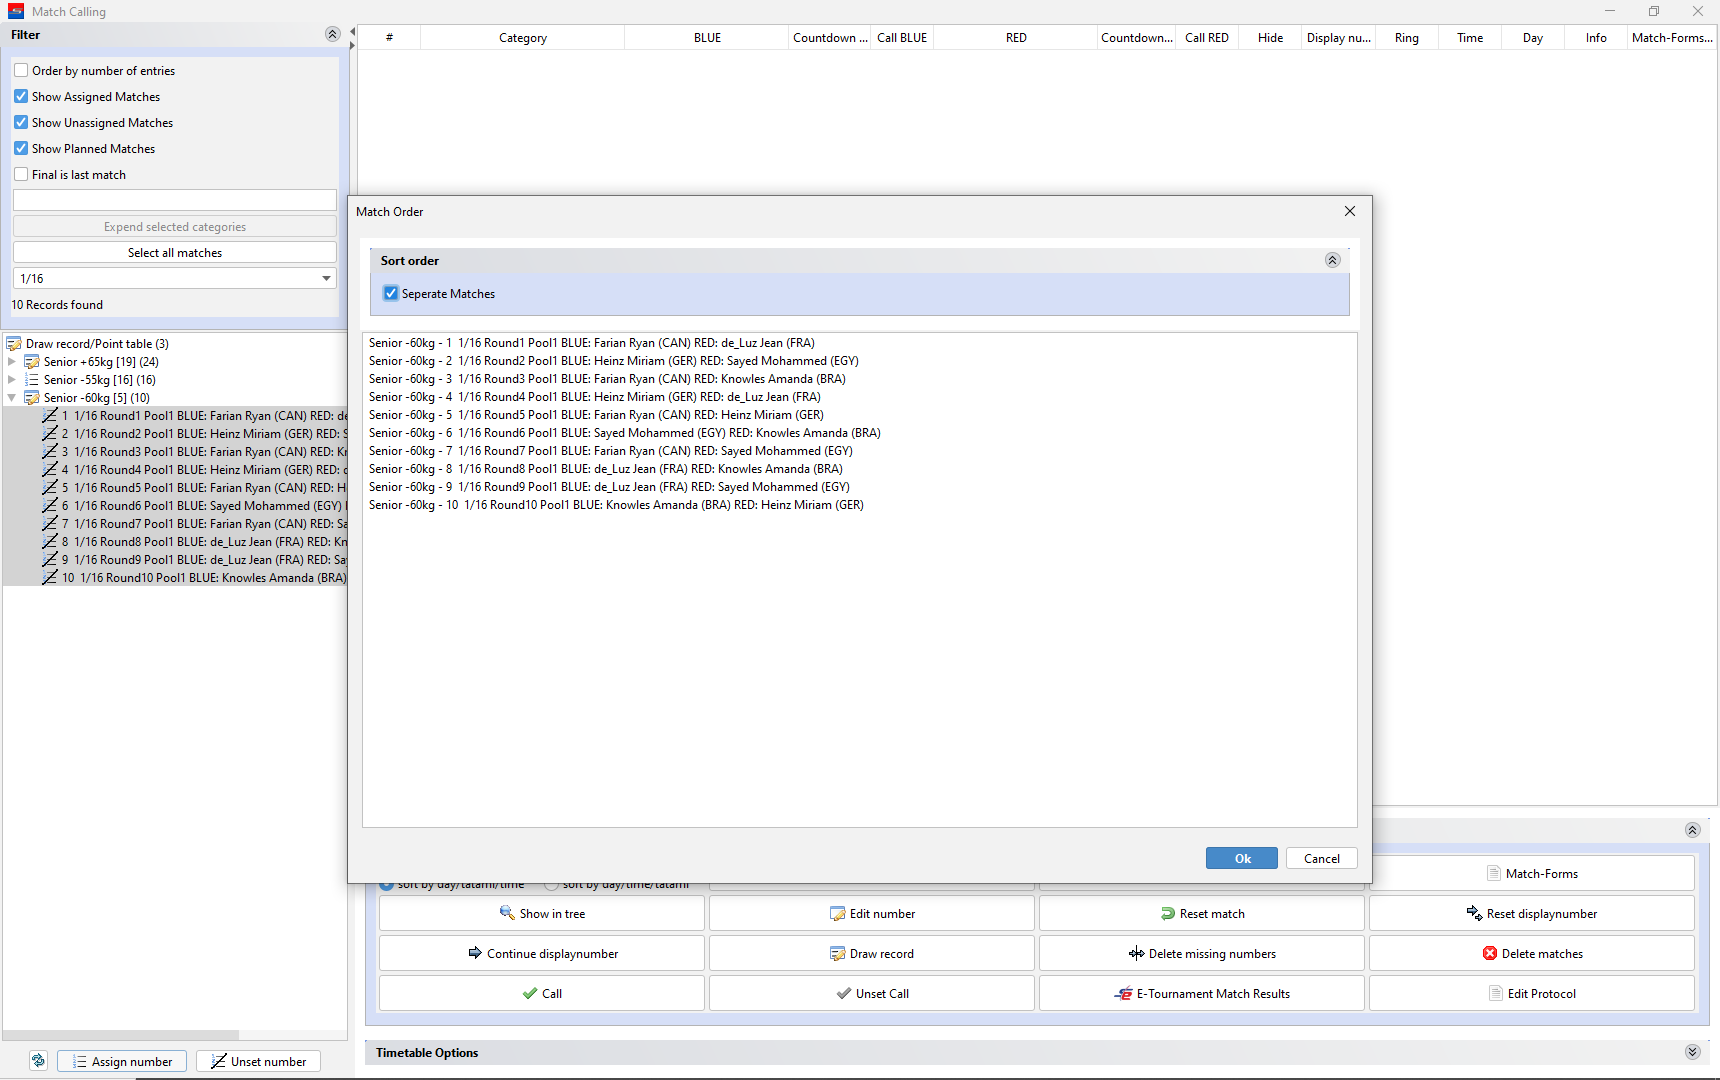Click the Reset match icon

[x=1167, y=914]
